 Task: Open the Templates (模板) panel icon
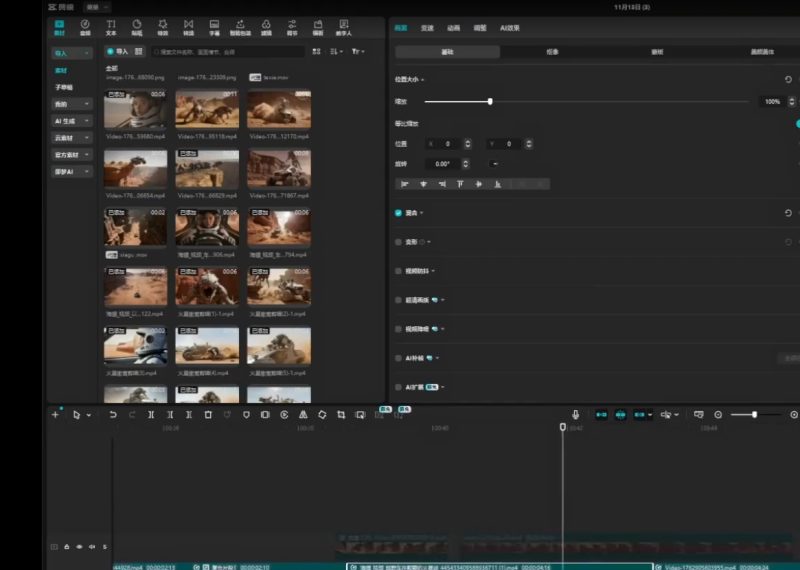318,28
